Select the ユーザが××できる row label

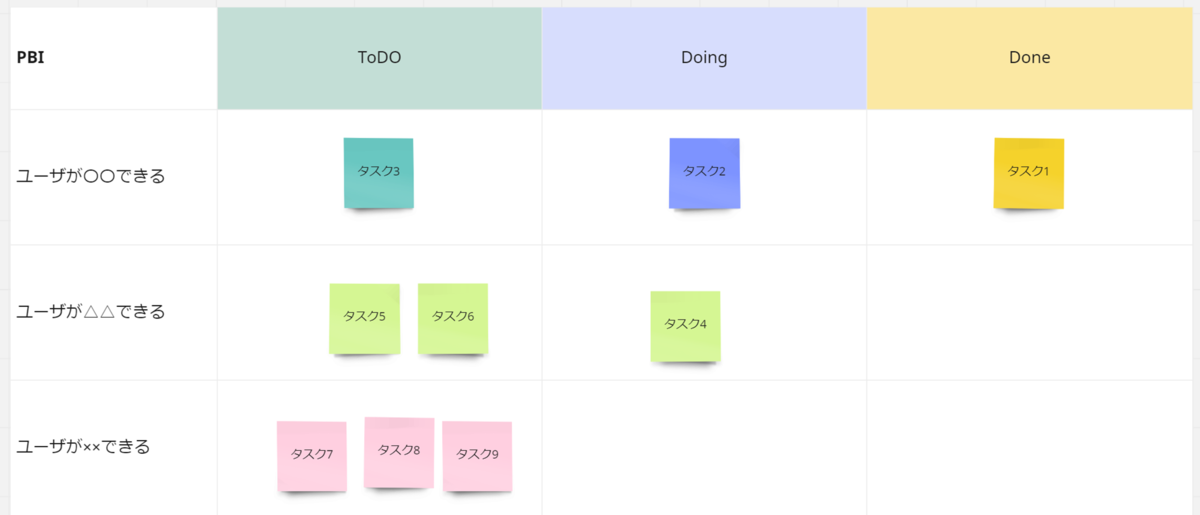coord(84,447)
